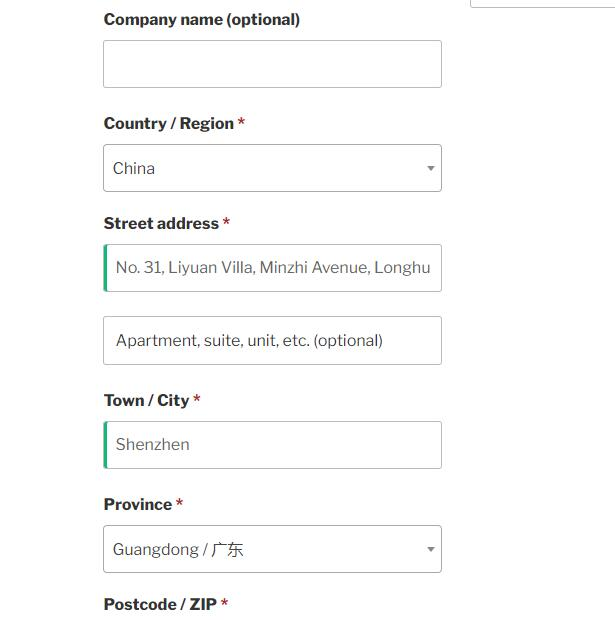Click the Town / City label
615x620 pixels.
click(146, 401)
